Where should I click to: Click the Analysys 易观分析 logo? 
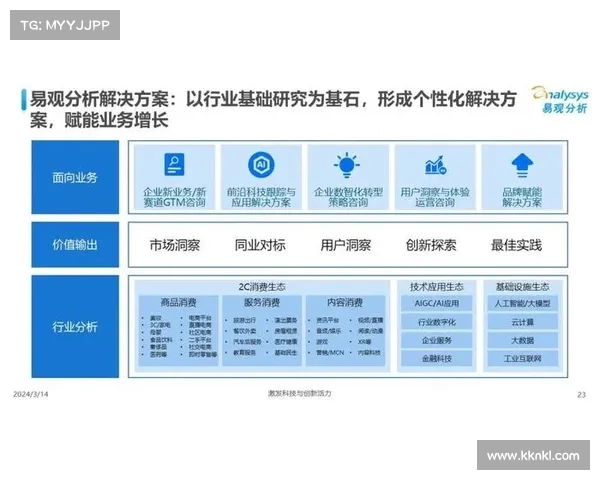coord(561,100)
